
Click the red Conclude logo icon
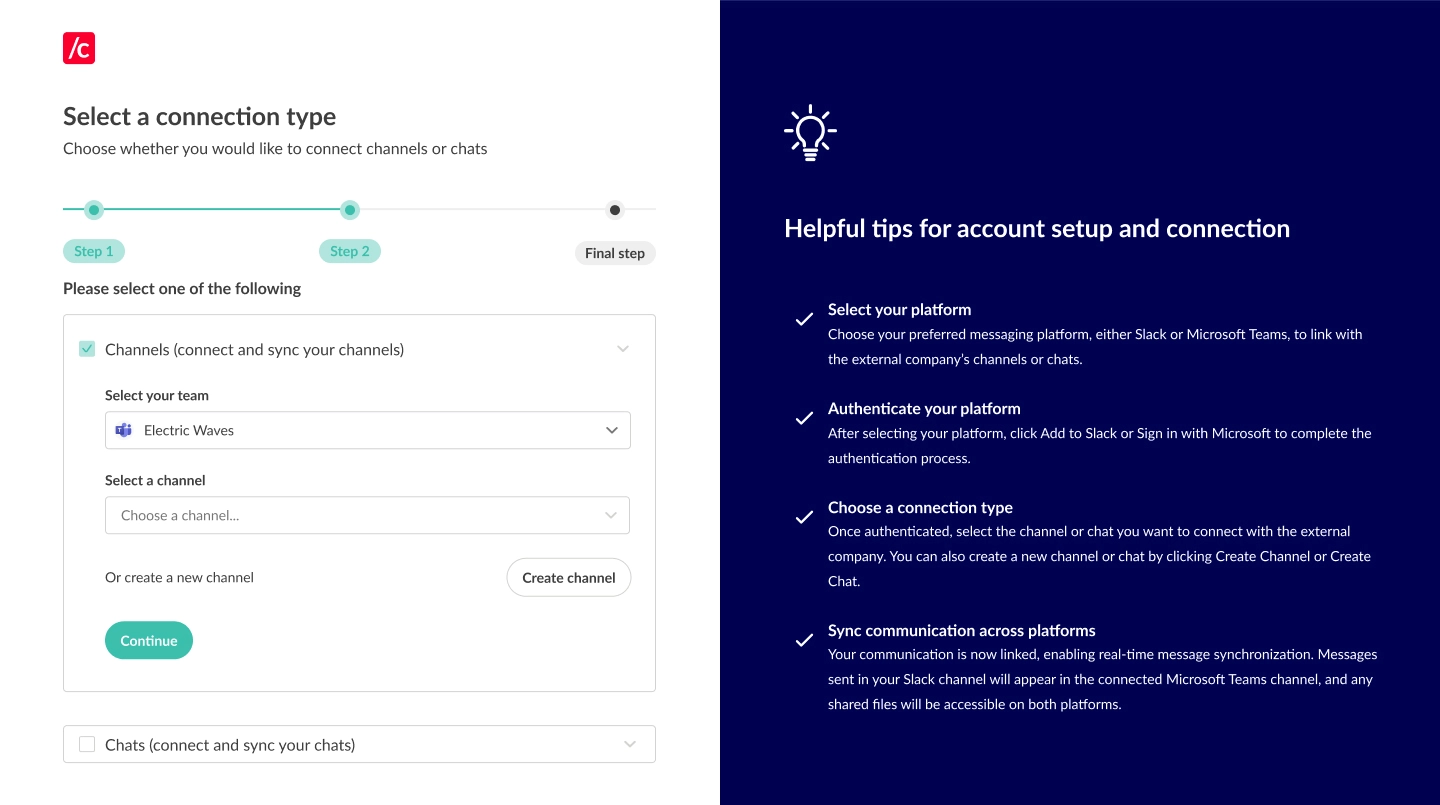click(x=79, y=48)
